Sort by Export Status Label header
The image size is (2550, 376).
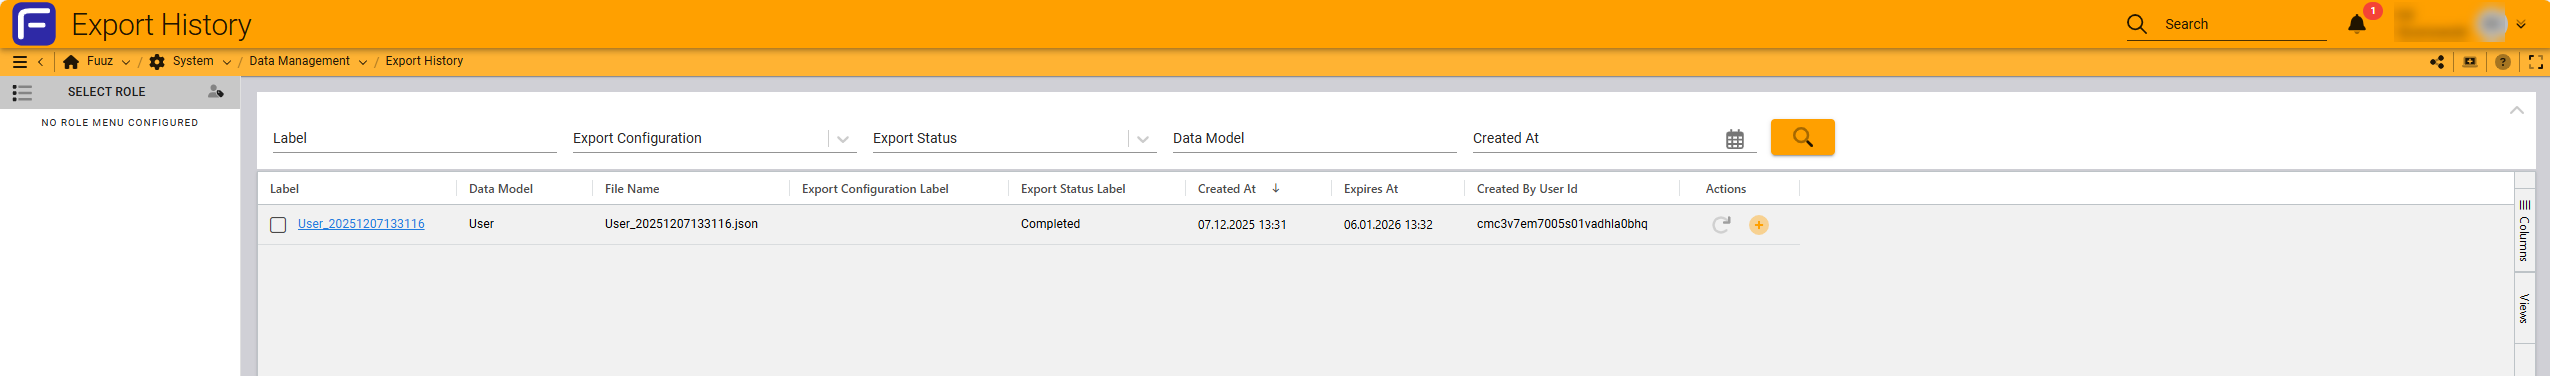coord(1073,189)
